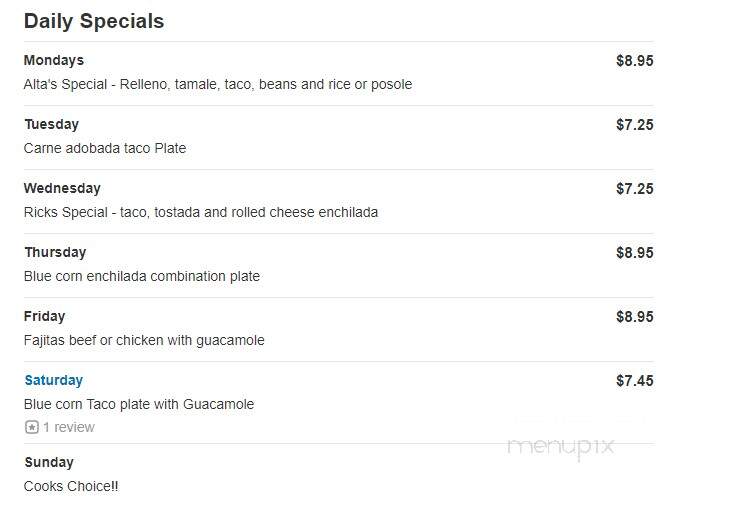This screenshot has width=740, height=529.
Task: Open the Saturday special link
Action: coord(54,380)
